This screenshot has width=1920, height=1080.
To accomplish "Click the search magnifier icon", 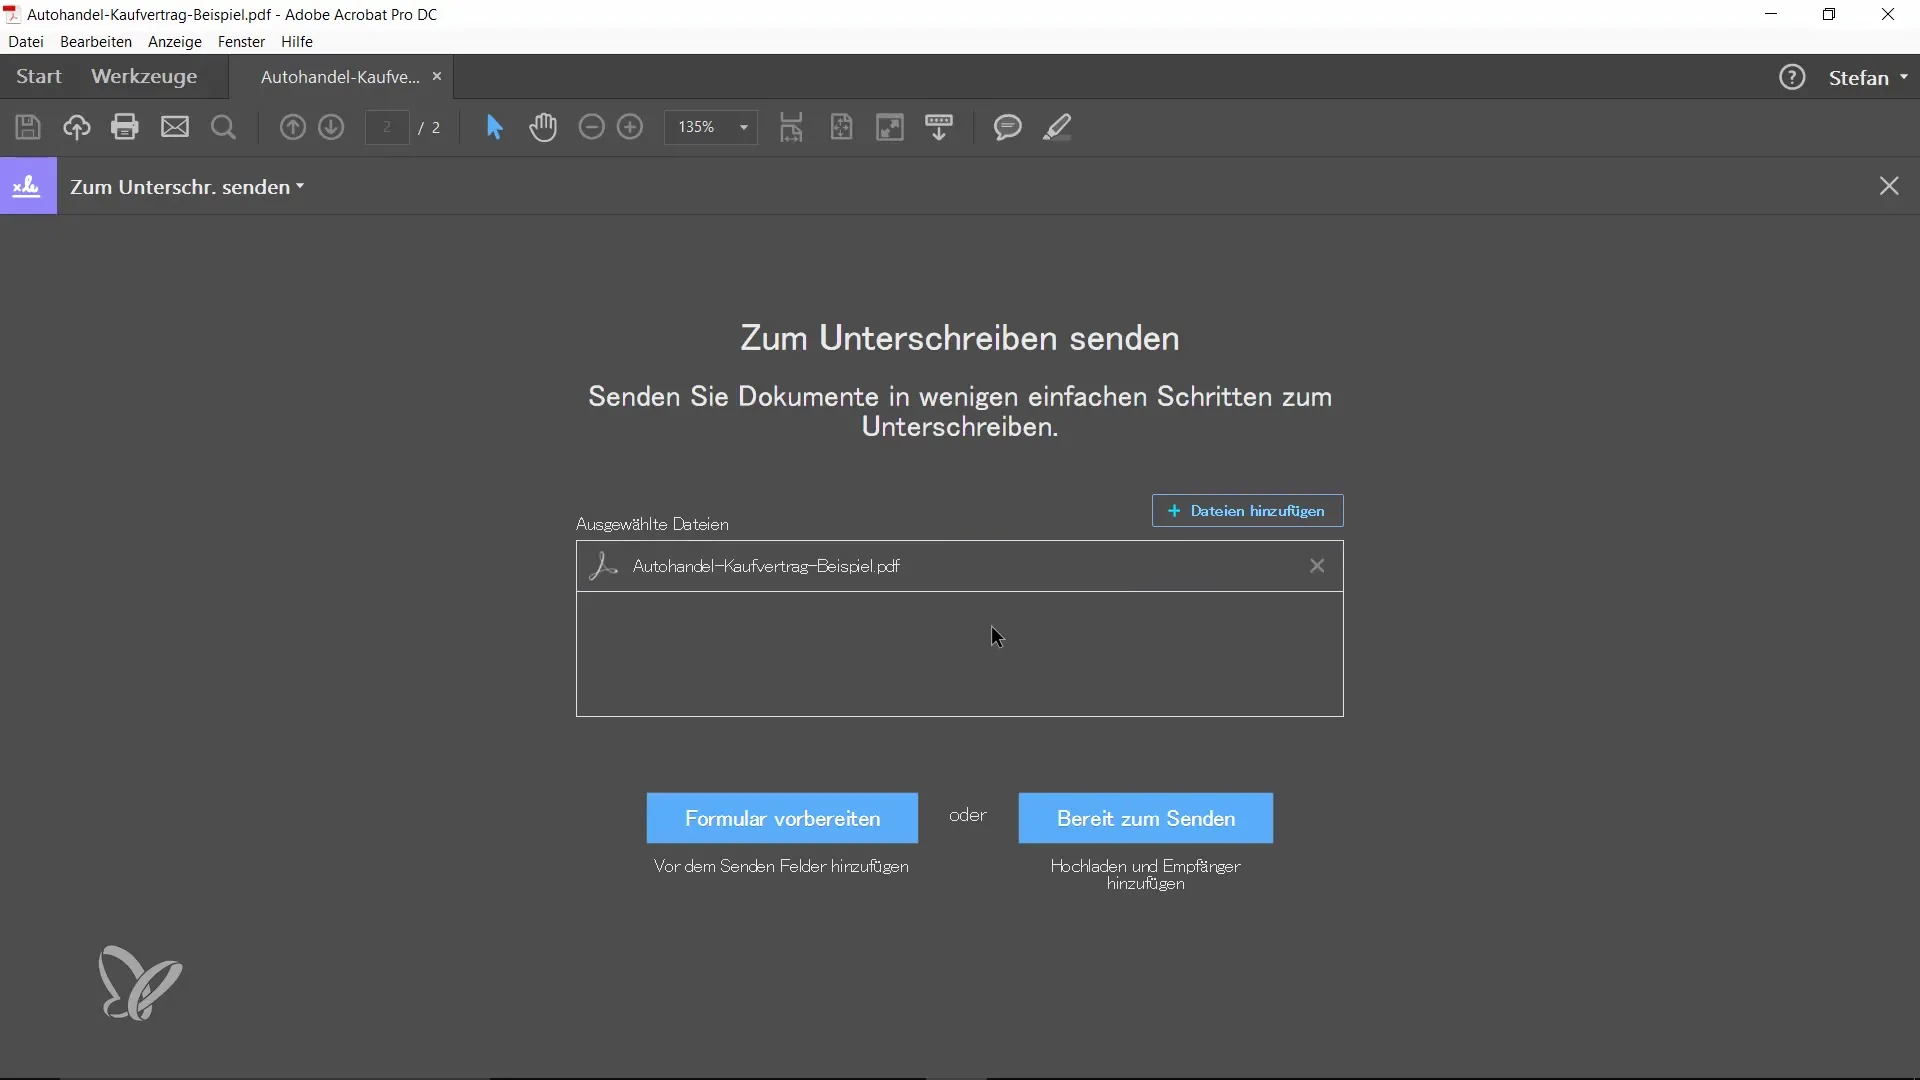I will (224, 127).
